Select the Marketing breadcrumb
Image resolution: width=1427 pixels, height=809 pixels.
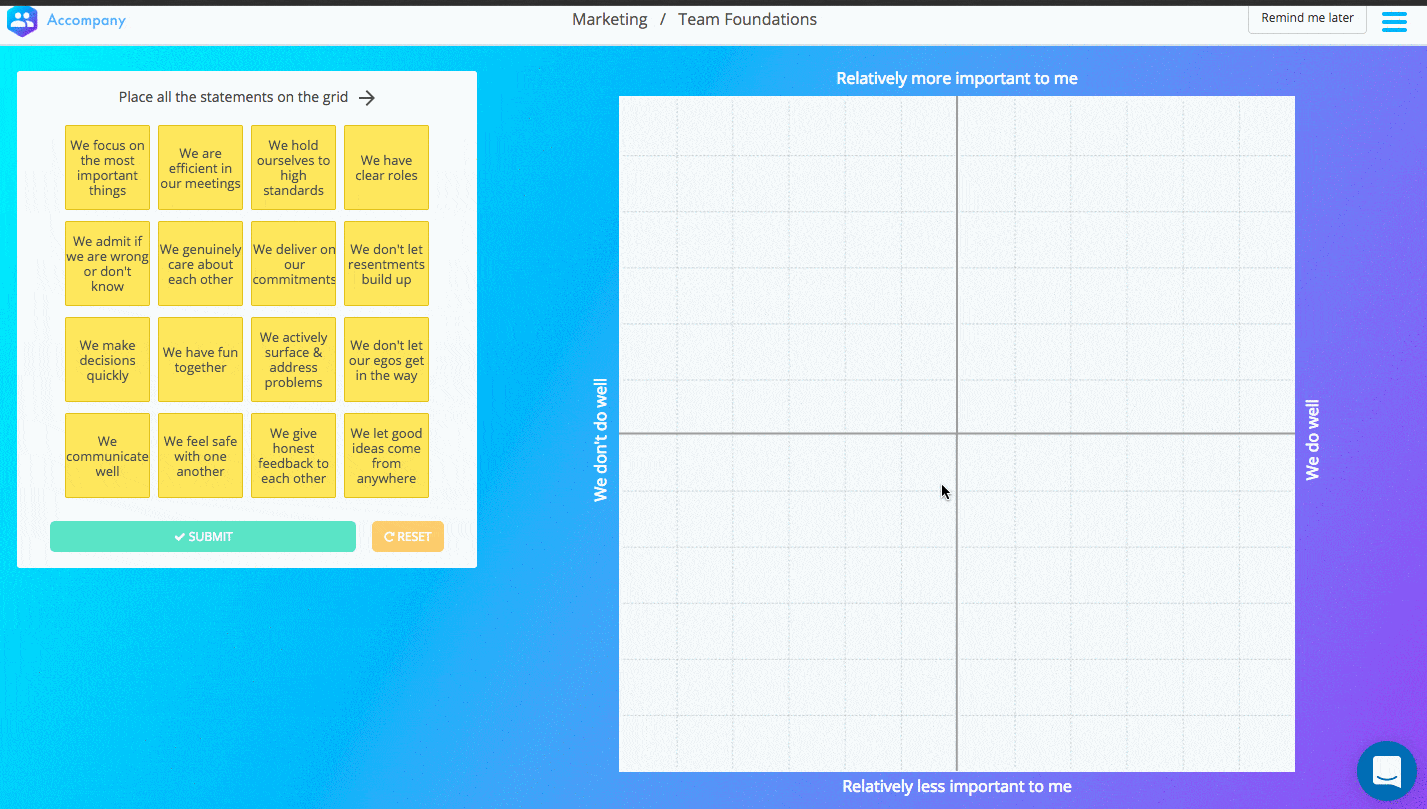[x=609, y=19]
